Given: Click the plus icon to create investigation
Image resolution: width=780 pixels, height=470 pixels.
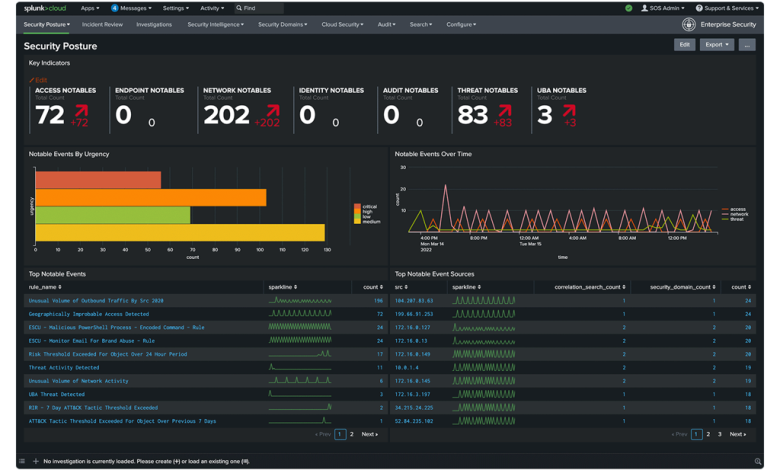Looking at the screenshot, I should pos(35,461).
